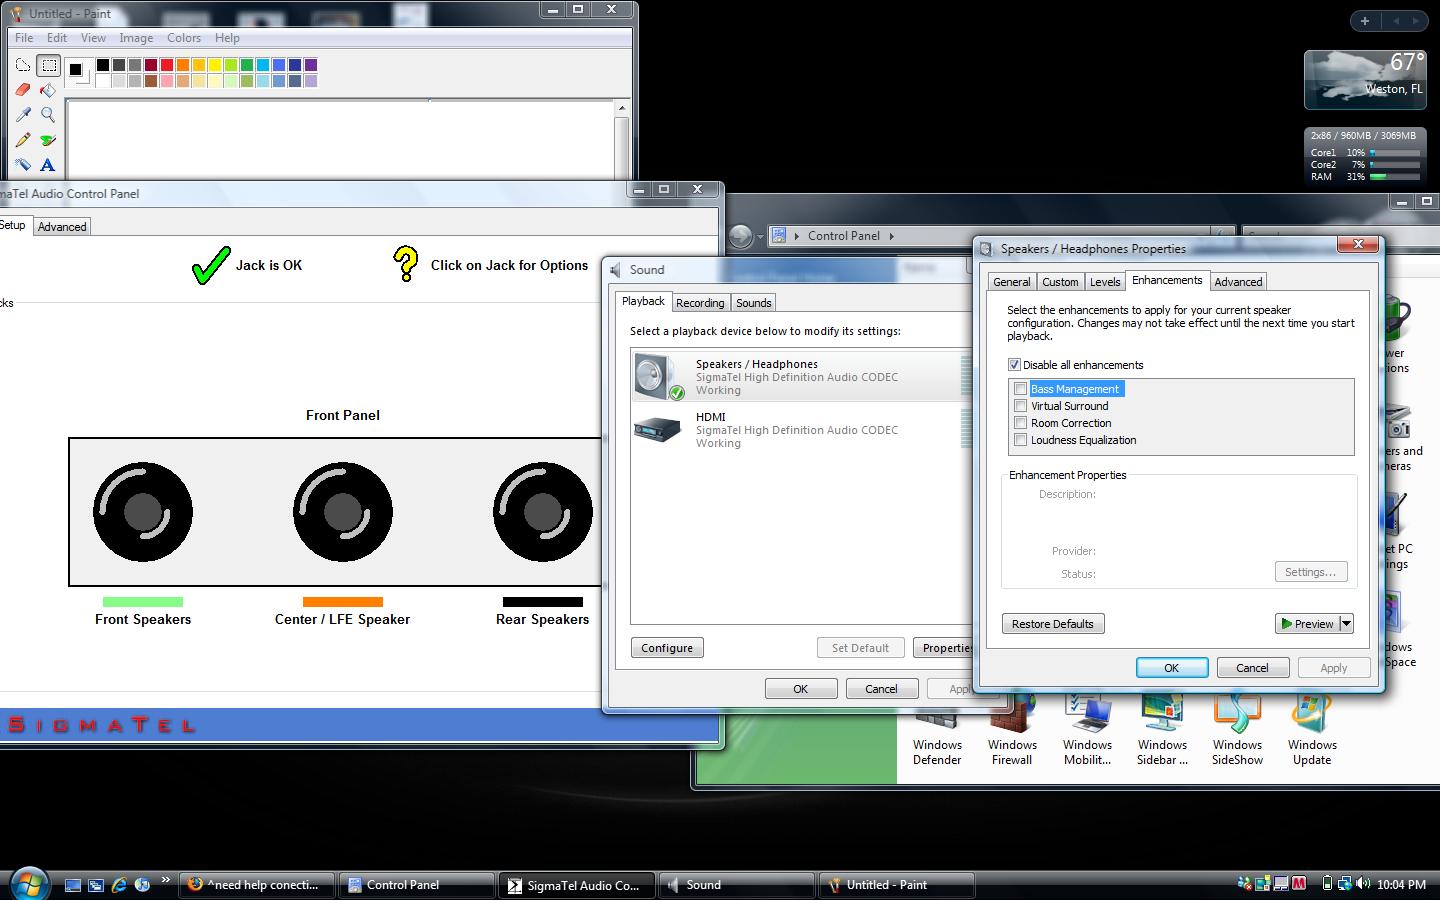1440x900 pixels.
Task: Open the Custom tab in Speakers Properties
Action: (1060, 282)
